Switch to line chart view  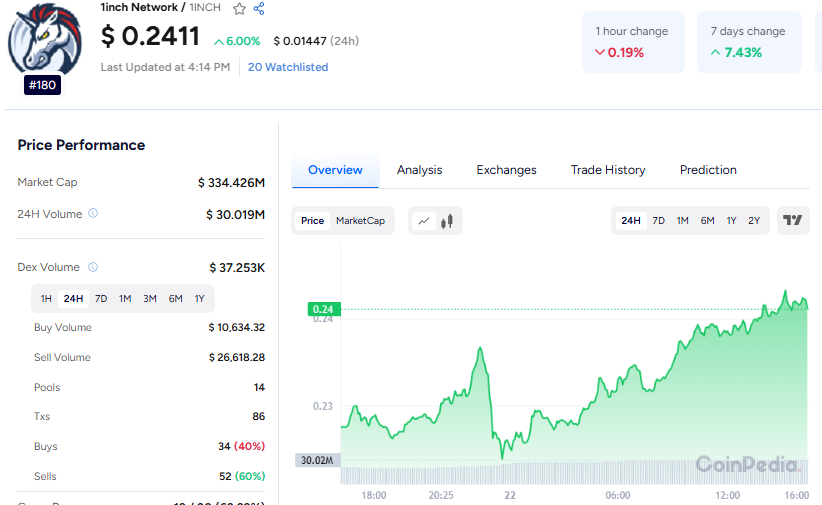pos(424,221)
